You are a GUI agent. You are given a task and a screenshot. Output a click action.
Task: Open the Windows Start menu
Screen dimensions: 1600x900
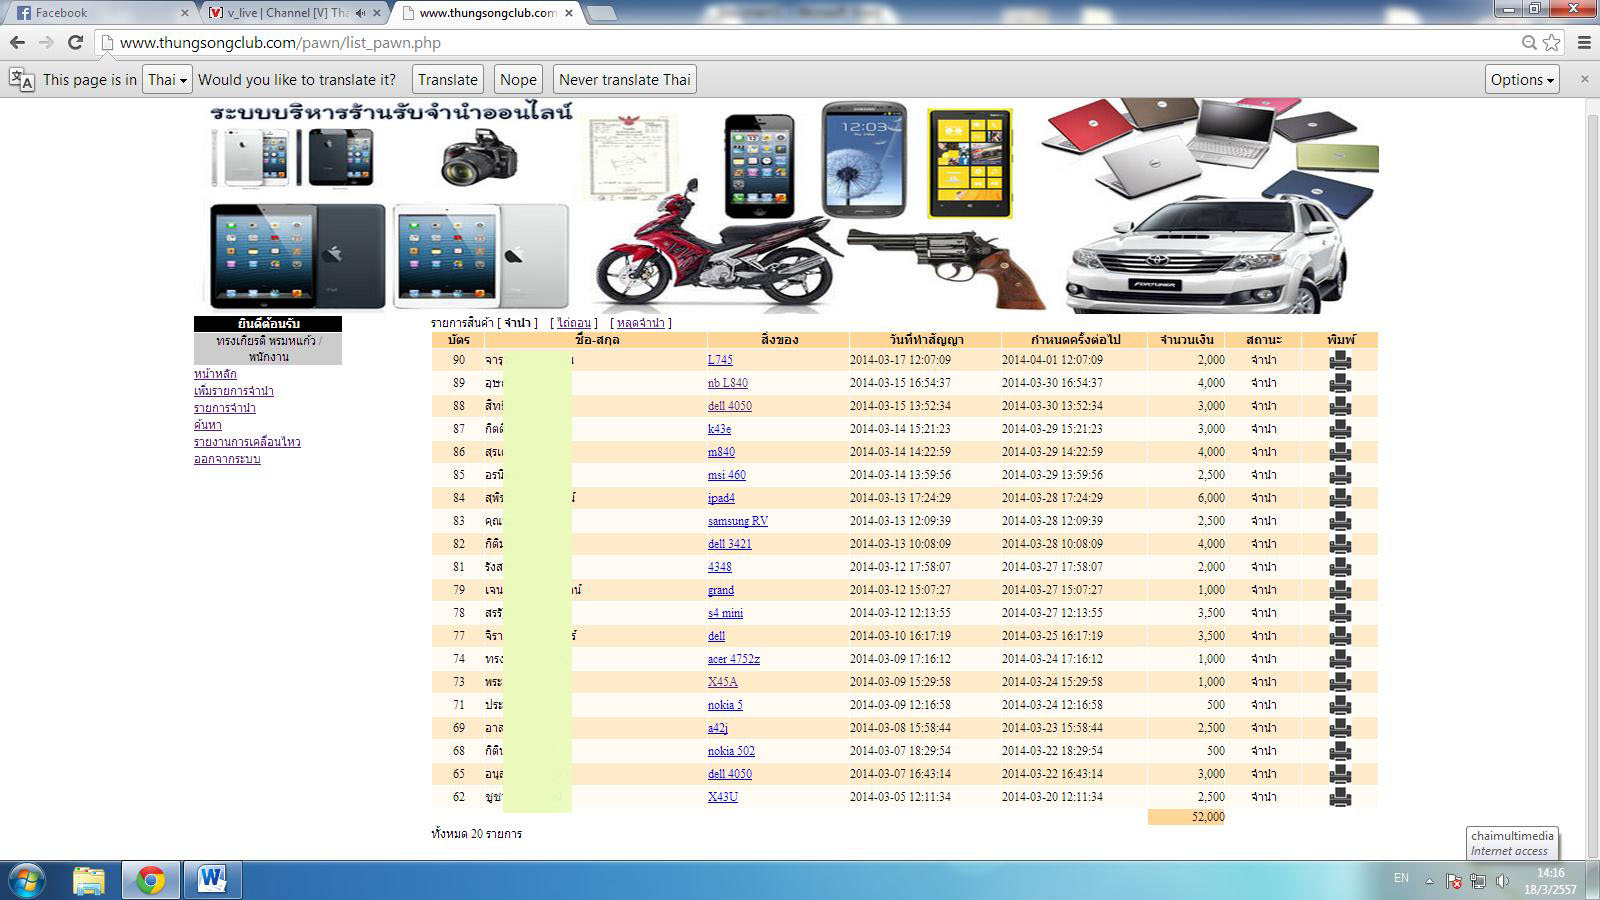click(27, 880)
